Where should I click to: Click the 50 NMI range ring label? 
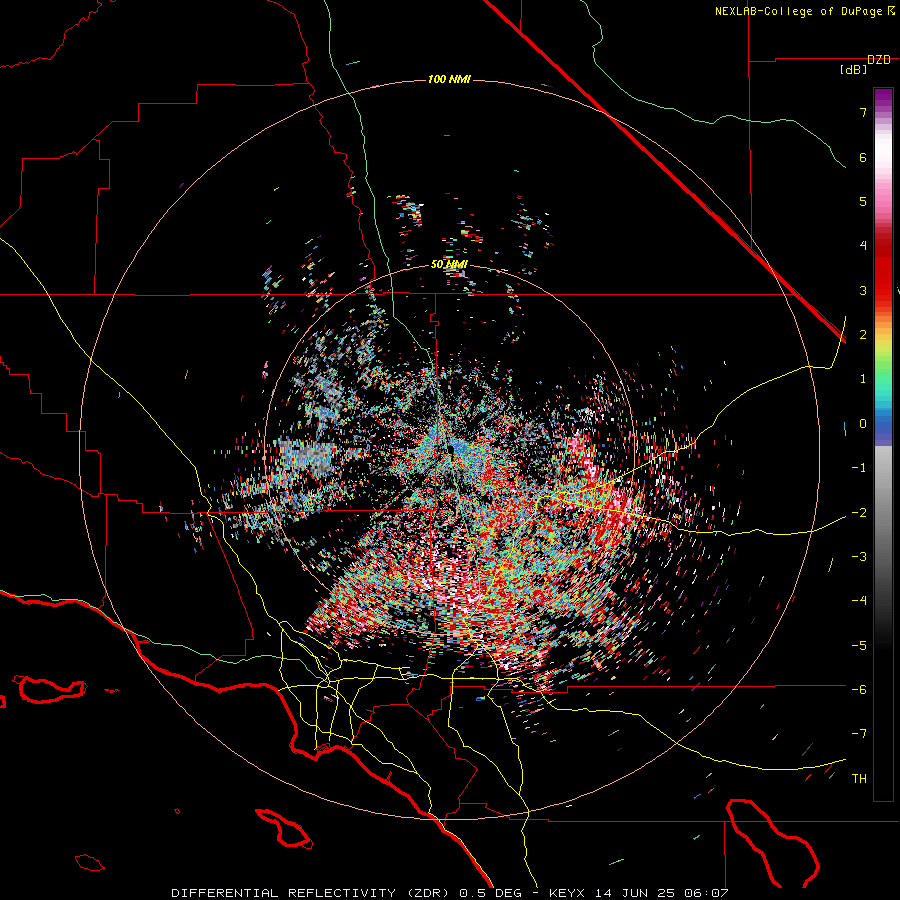(449, 265)
